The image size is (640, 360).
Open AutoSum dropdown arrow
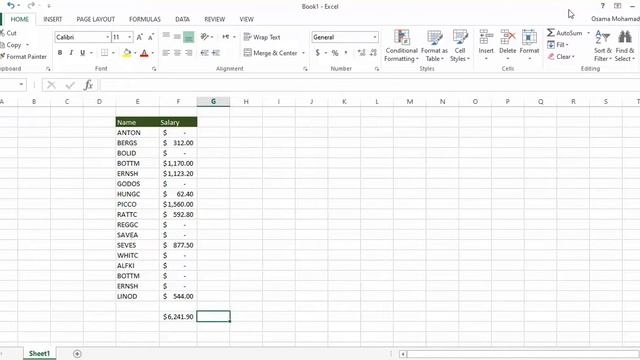[x=589, y=33]
